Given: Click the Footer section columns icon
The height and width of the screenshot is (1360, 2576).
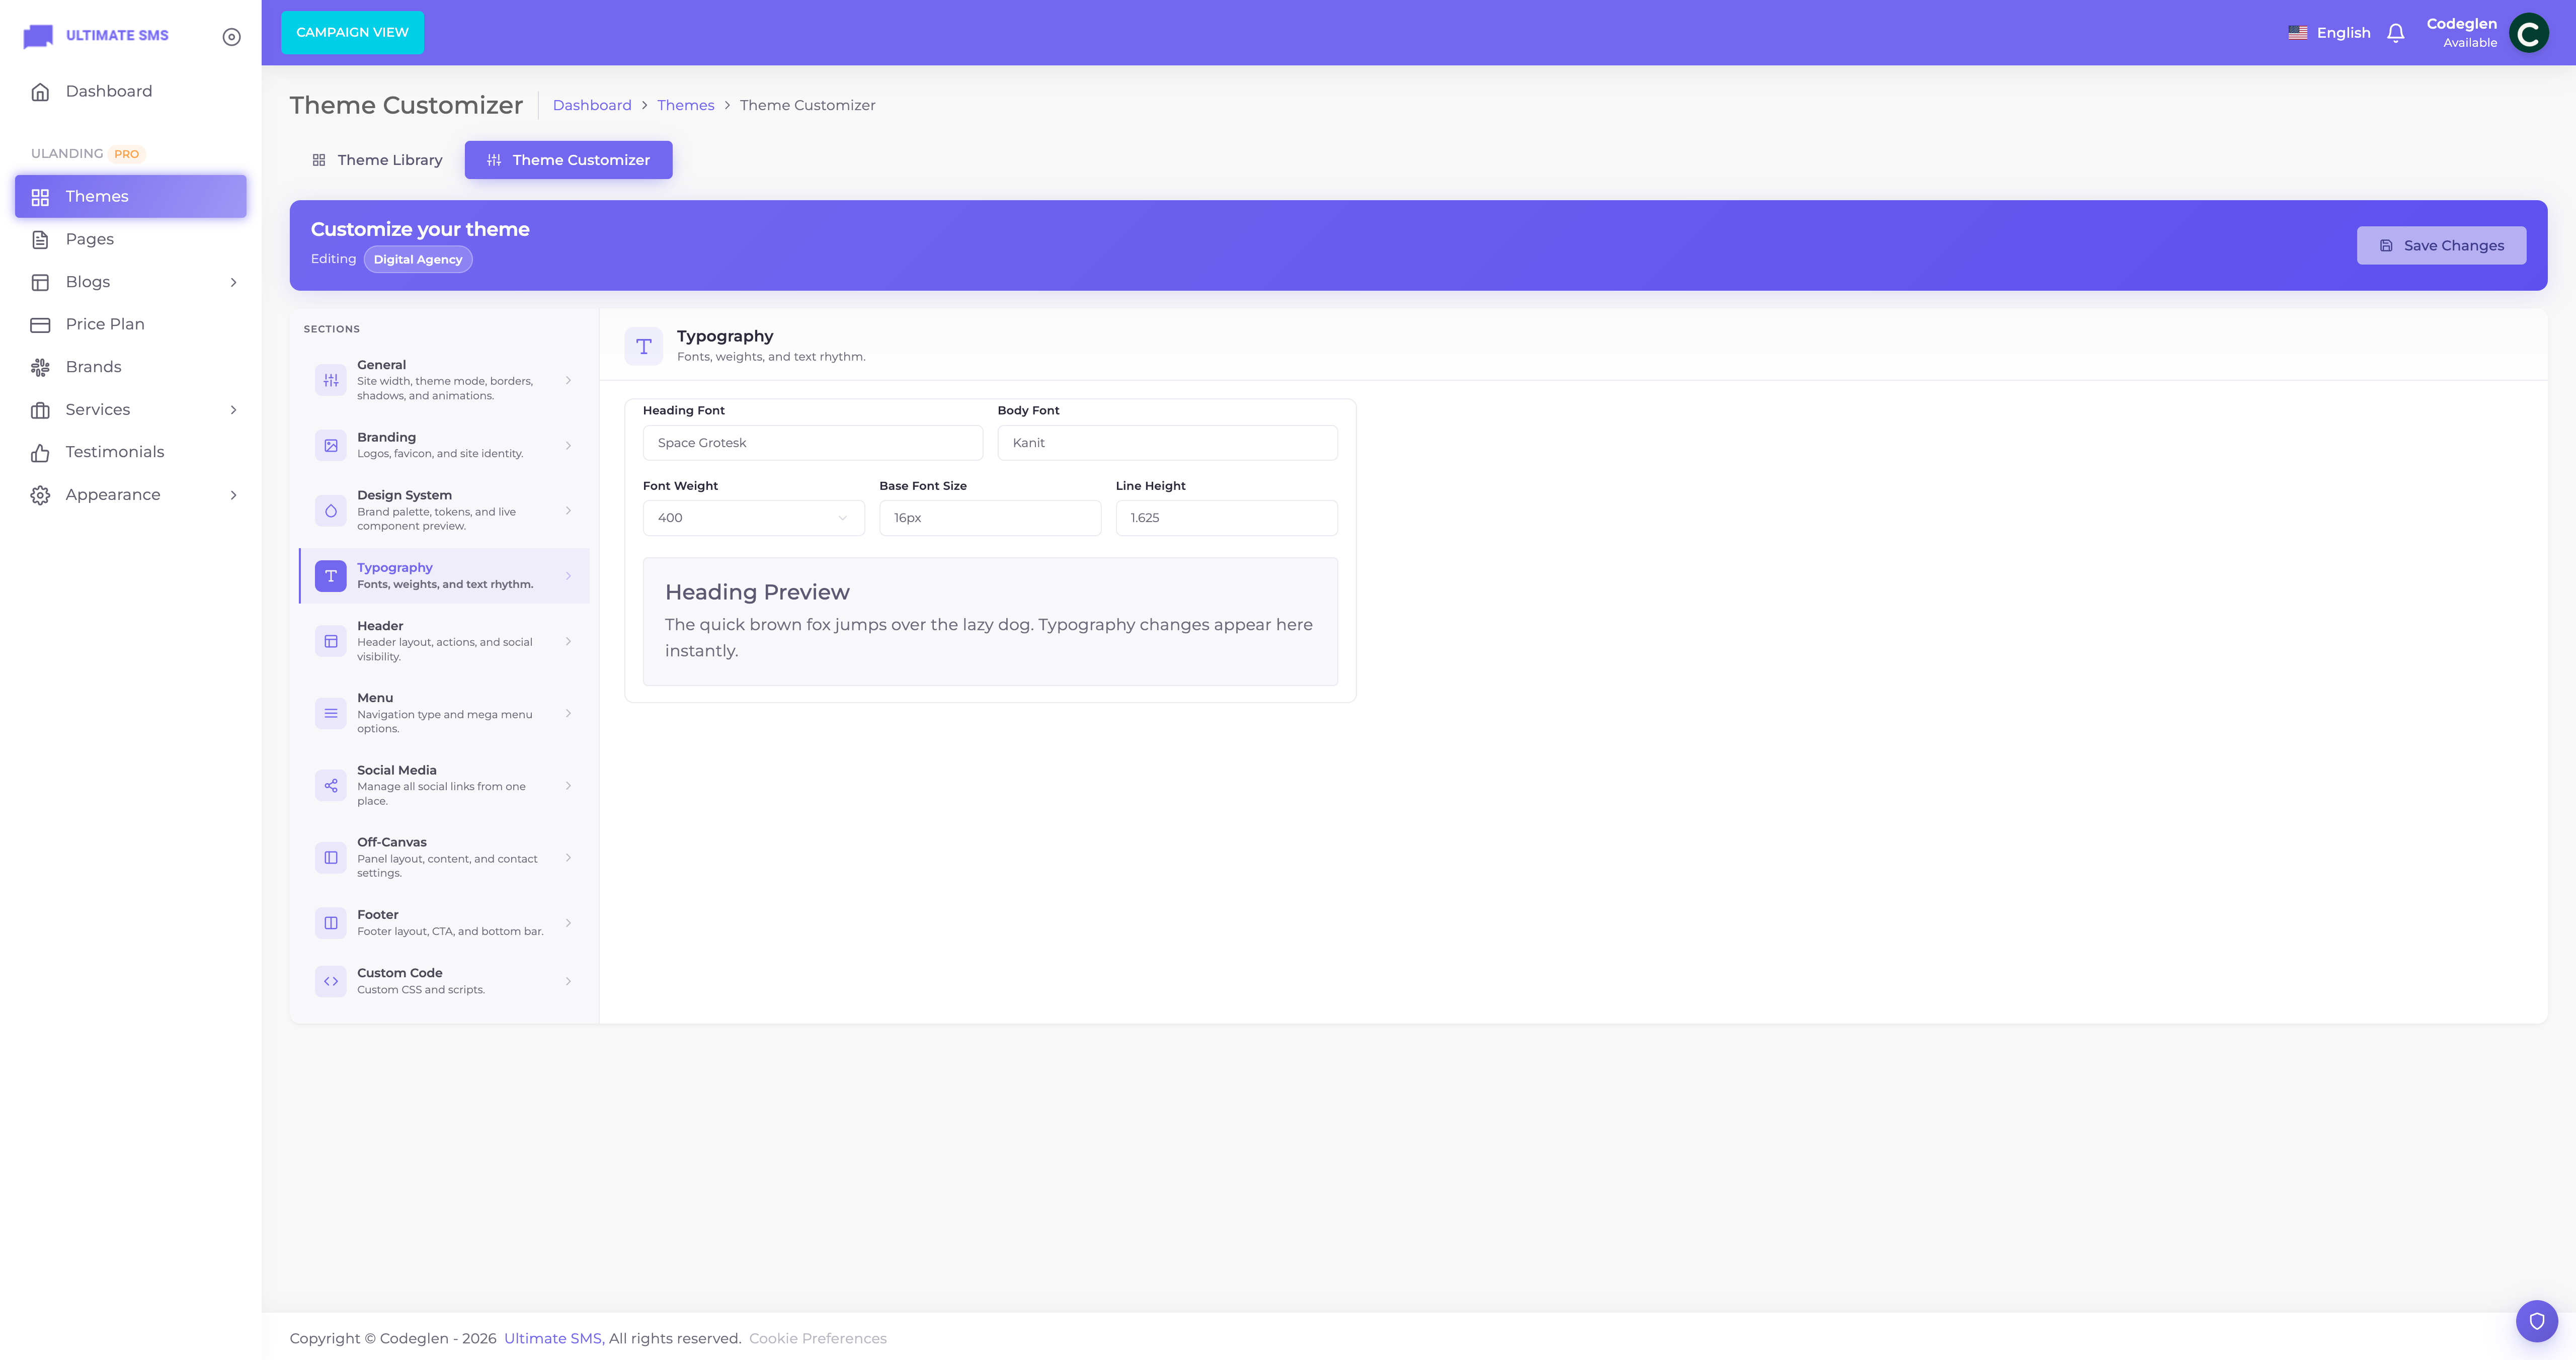Looking at the screenshot, I should [x=331, y=923].
